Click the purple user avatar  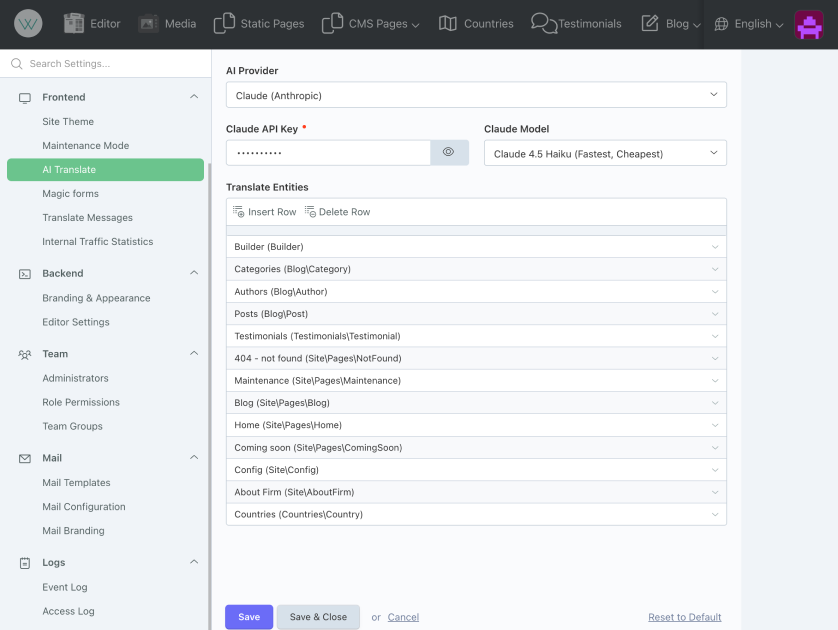(x=809, y=24)
